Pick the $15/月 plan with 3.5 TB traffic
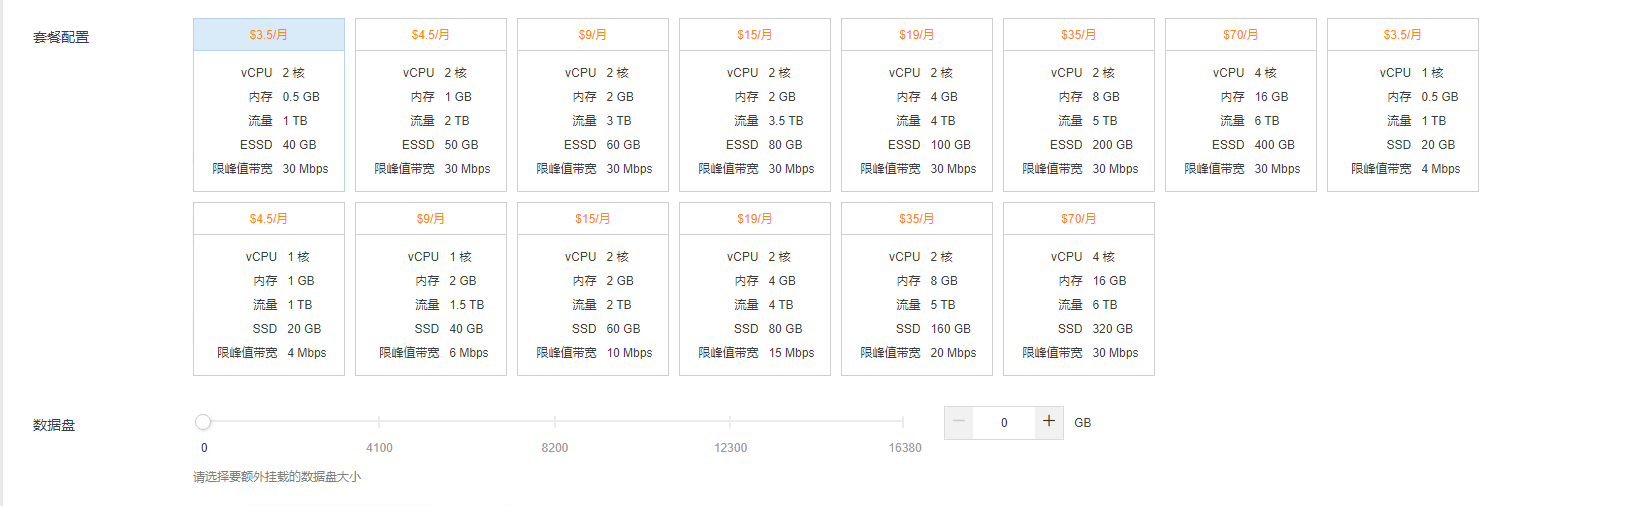 (x=754, y=105)
